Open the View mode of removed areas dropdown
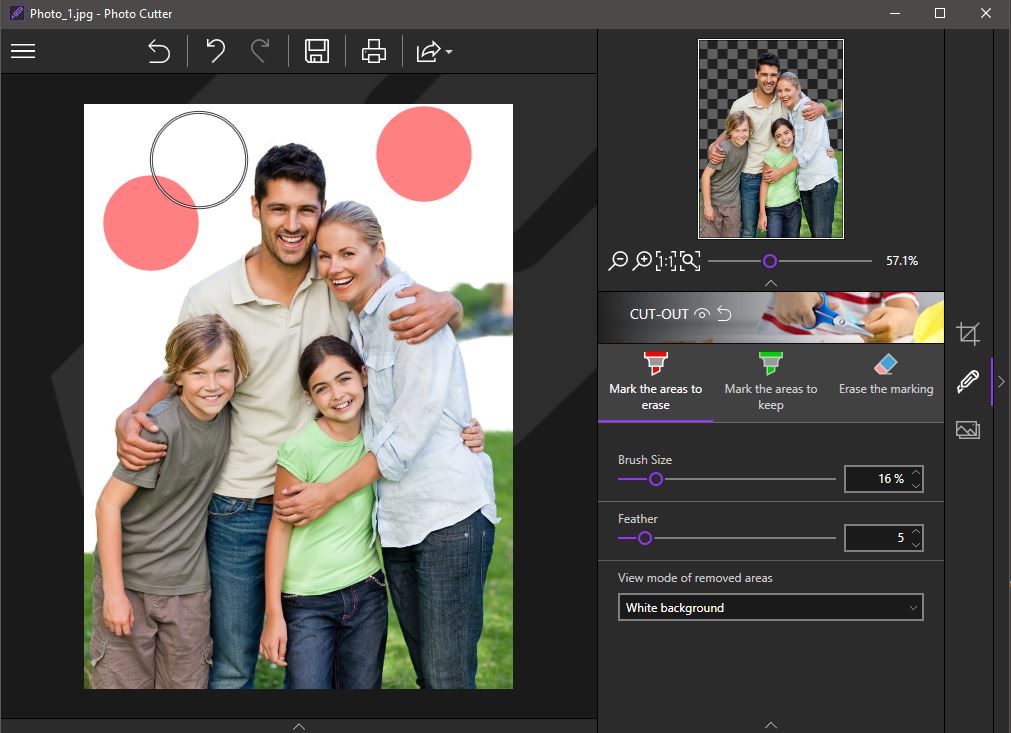 (770, 607)
